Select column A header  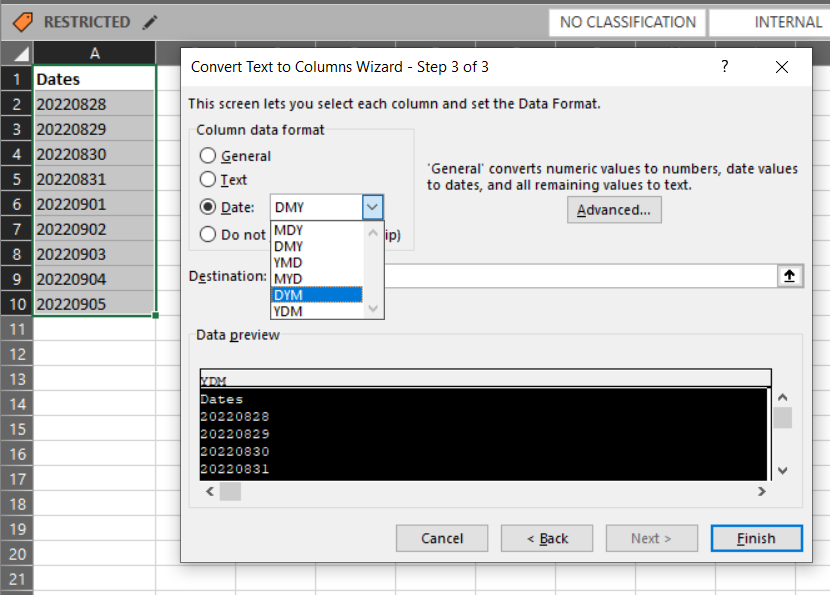[94, 53]
